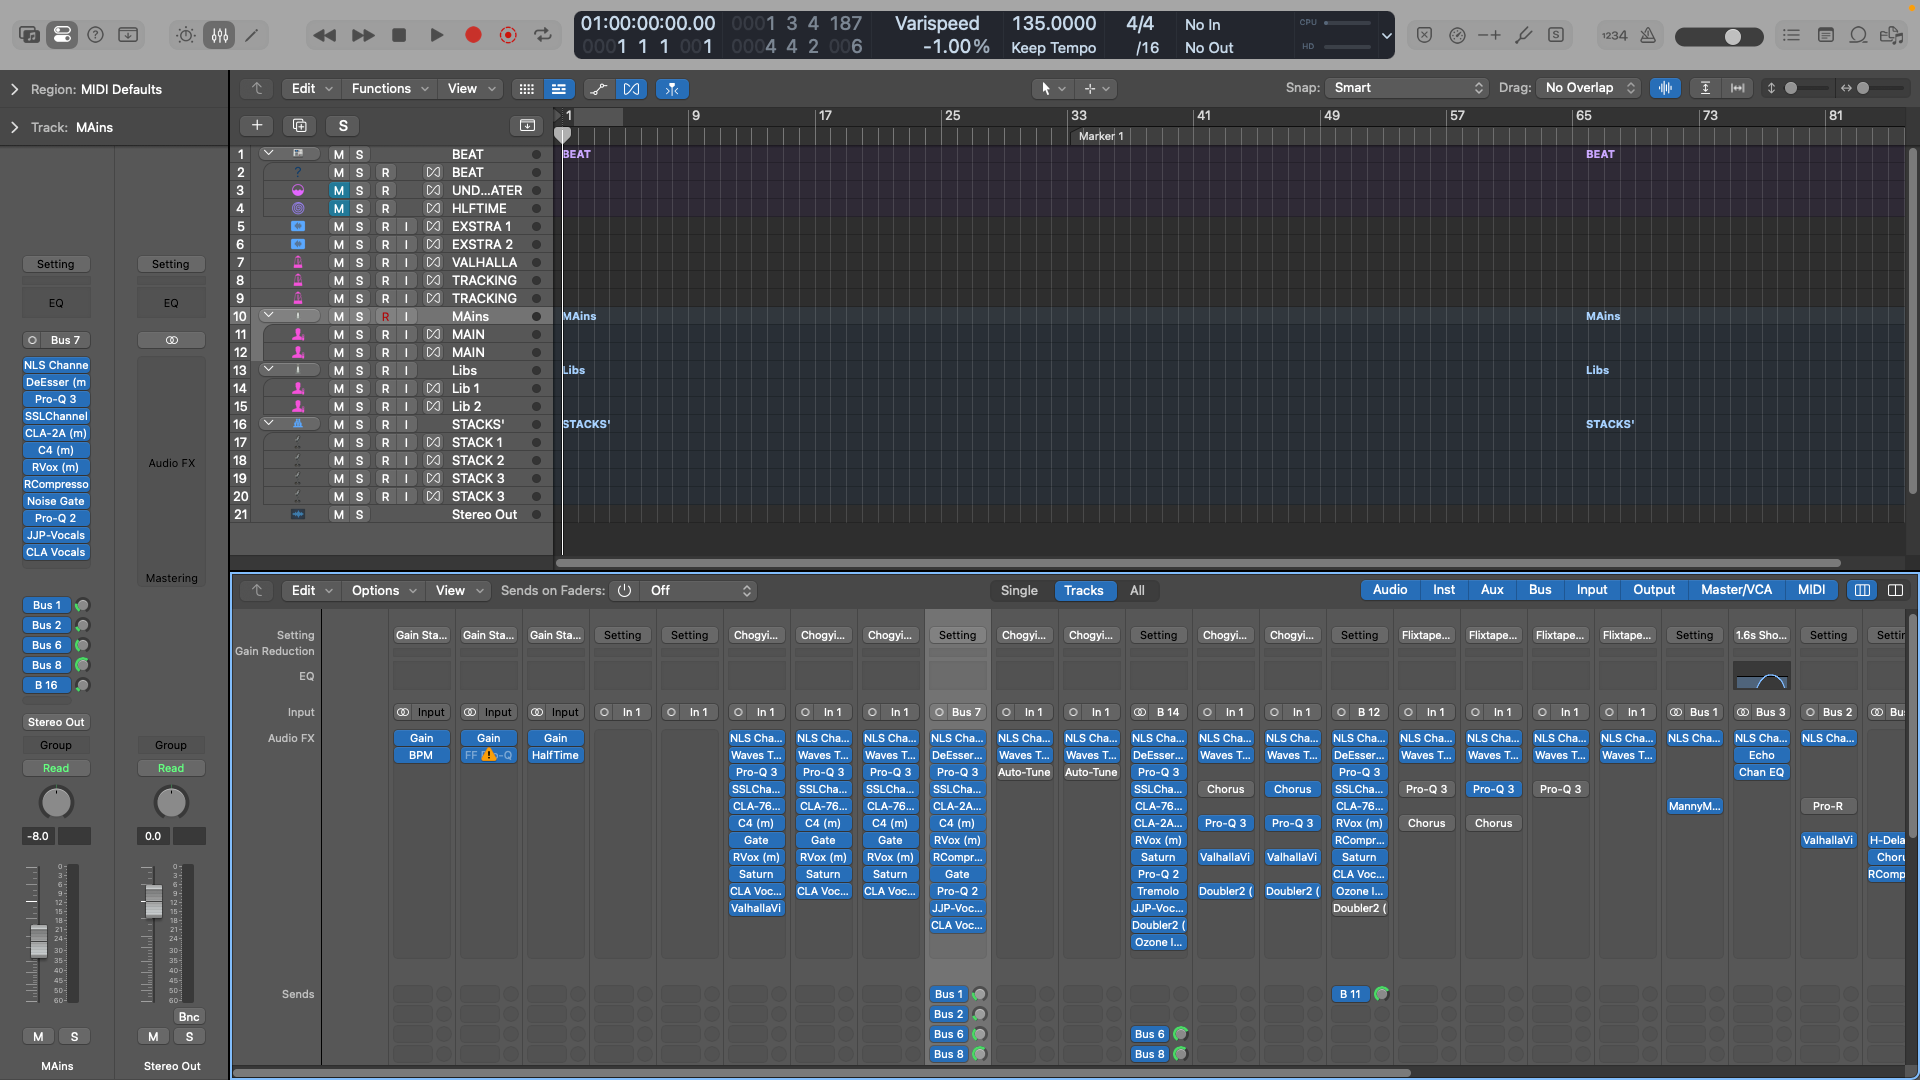Open the Sends on Faders Off dropdown
Image resolution: width=1920 pixels, height=1080 pixels.
coord(699,590)
